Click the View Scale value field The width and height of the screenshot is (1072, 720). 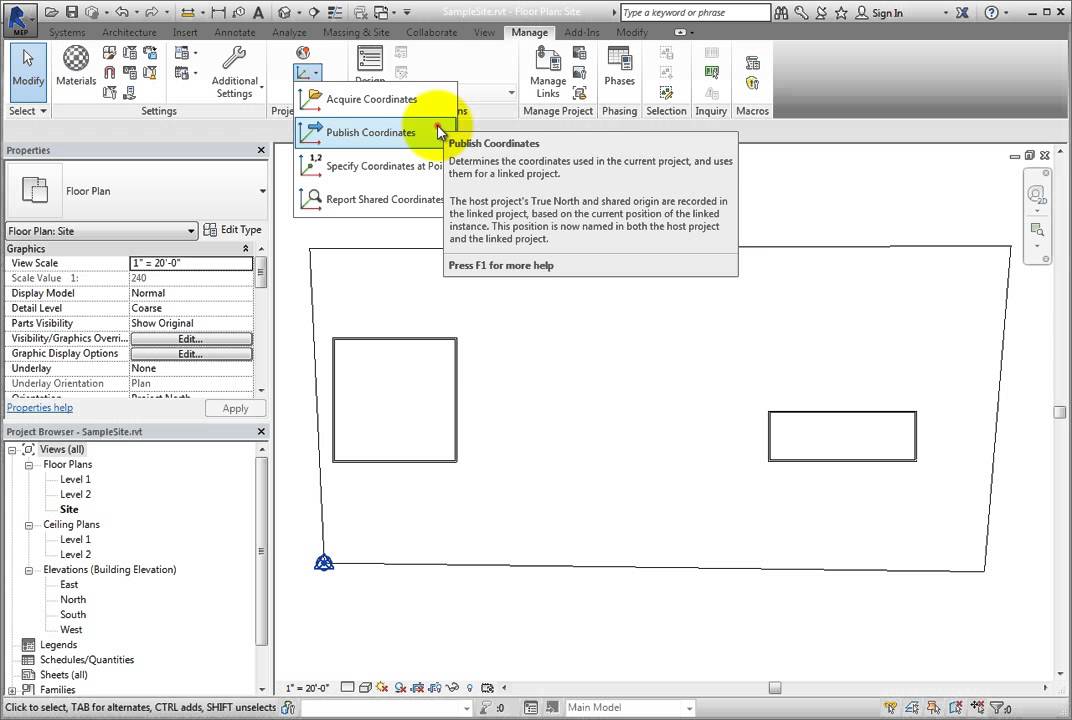coord(191,263)
